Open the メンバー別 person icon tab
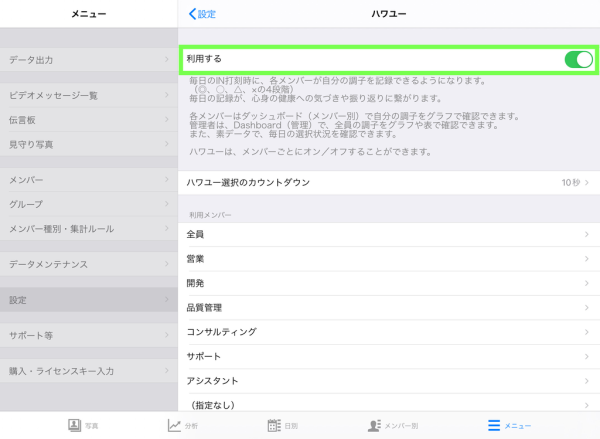Image resolution: width=600 pixels, height=439 pixels. point(375,425)
